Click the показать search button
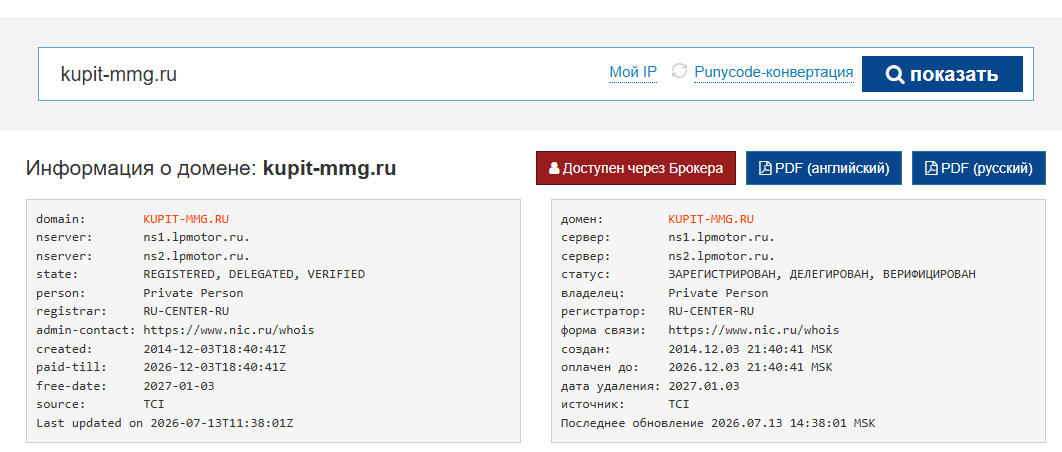 pyautogui.click(x=942, y=74)
